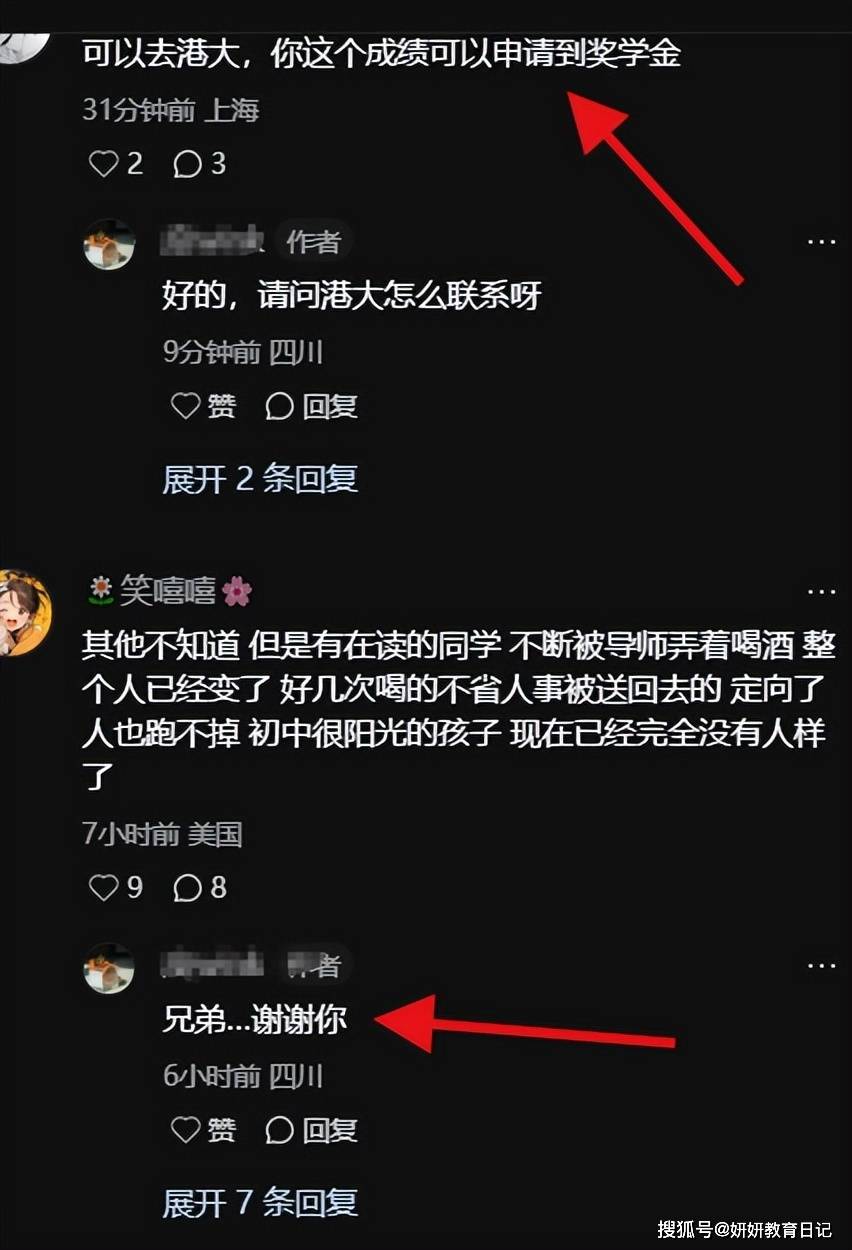
Task: Like the 笑嘻嘻 comment with 9 likes
Action: click(116, 887)
